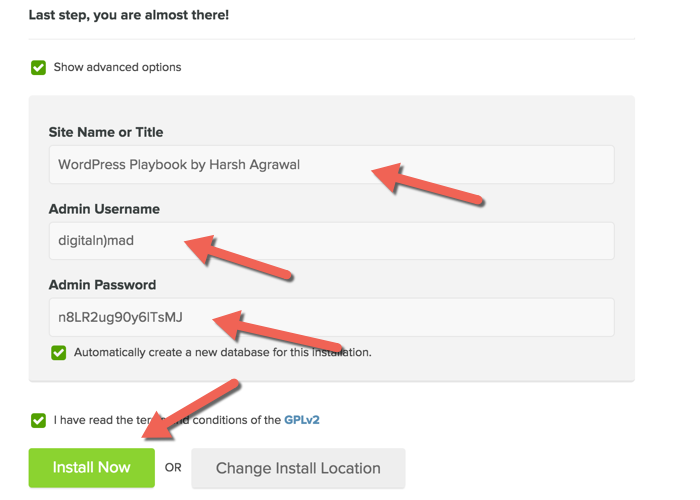
Task: Click the "Show advanced options" label text
Action: click(x=117, y=68)
